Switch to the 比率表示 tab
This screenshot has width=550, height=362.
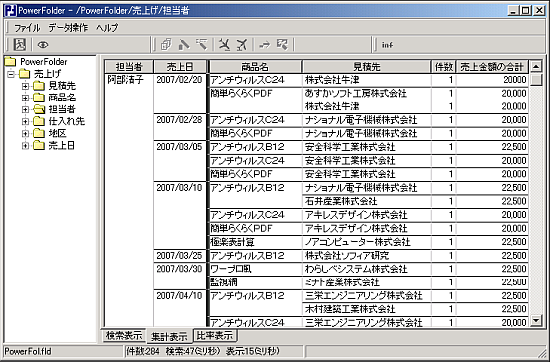pos(215,335)
